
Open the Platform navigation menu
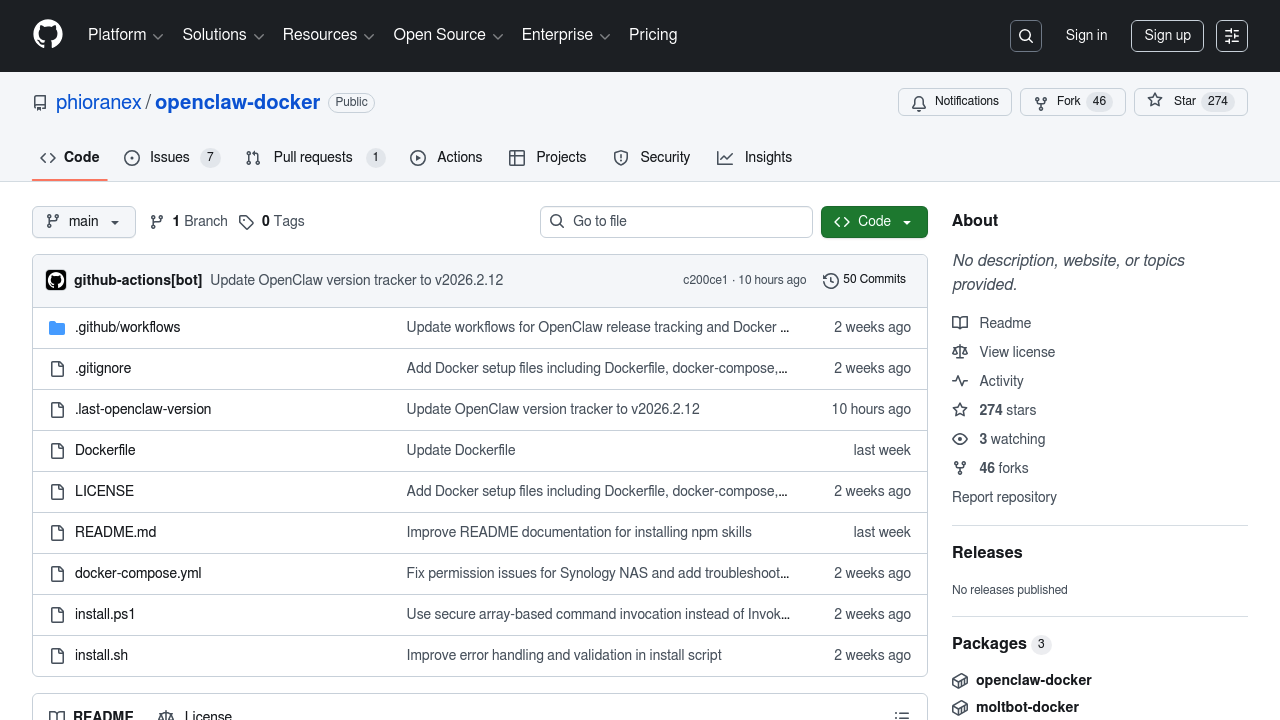tap(125, 35)
